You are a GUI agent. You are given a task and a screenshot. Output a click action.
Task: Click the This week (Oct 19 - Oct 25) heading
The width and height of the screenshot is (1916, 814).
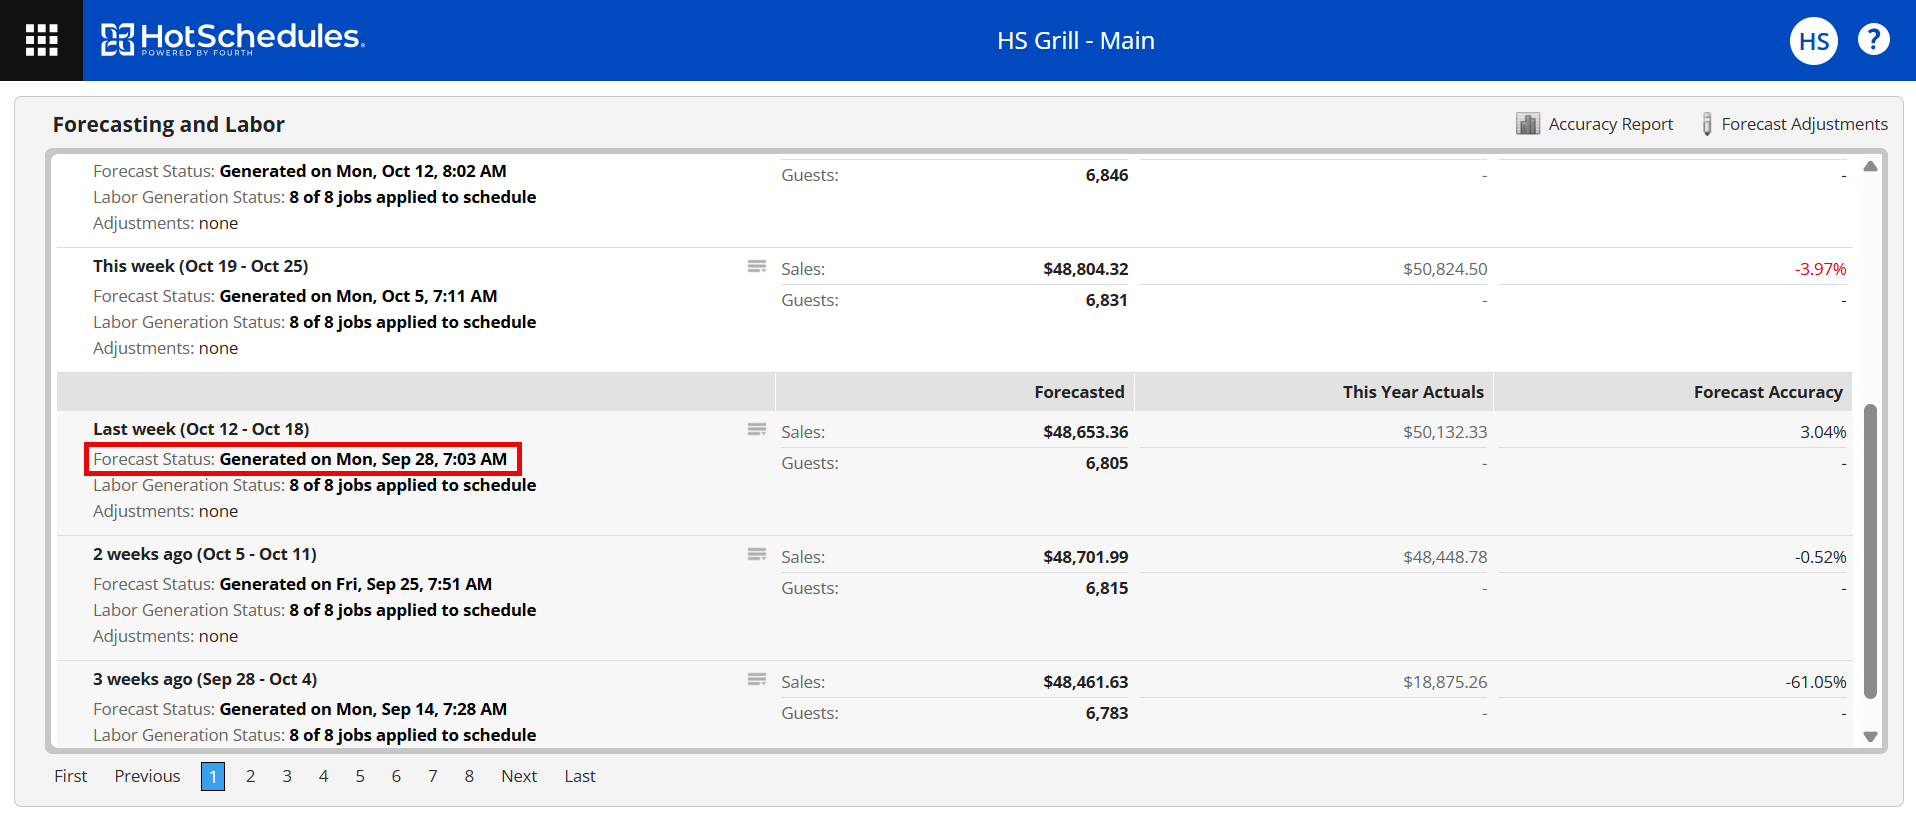[x=201, y=266]
